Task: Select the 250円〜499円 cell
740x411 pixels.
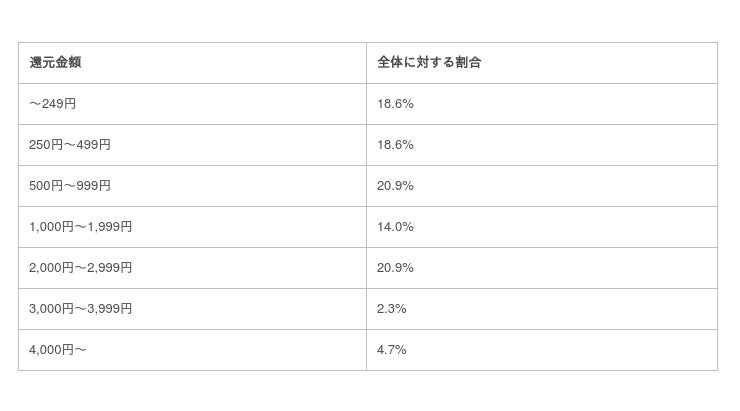Action: click(70, 145)
